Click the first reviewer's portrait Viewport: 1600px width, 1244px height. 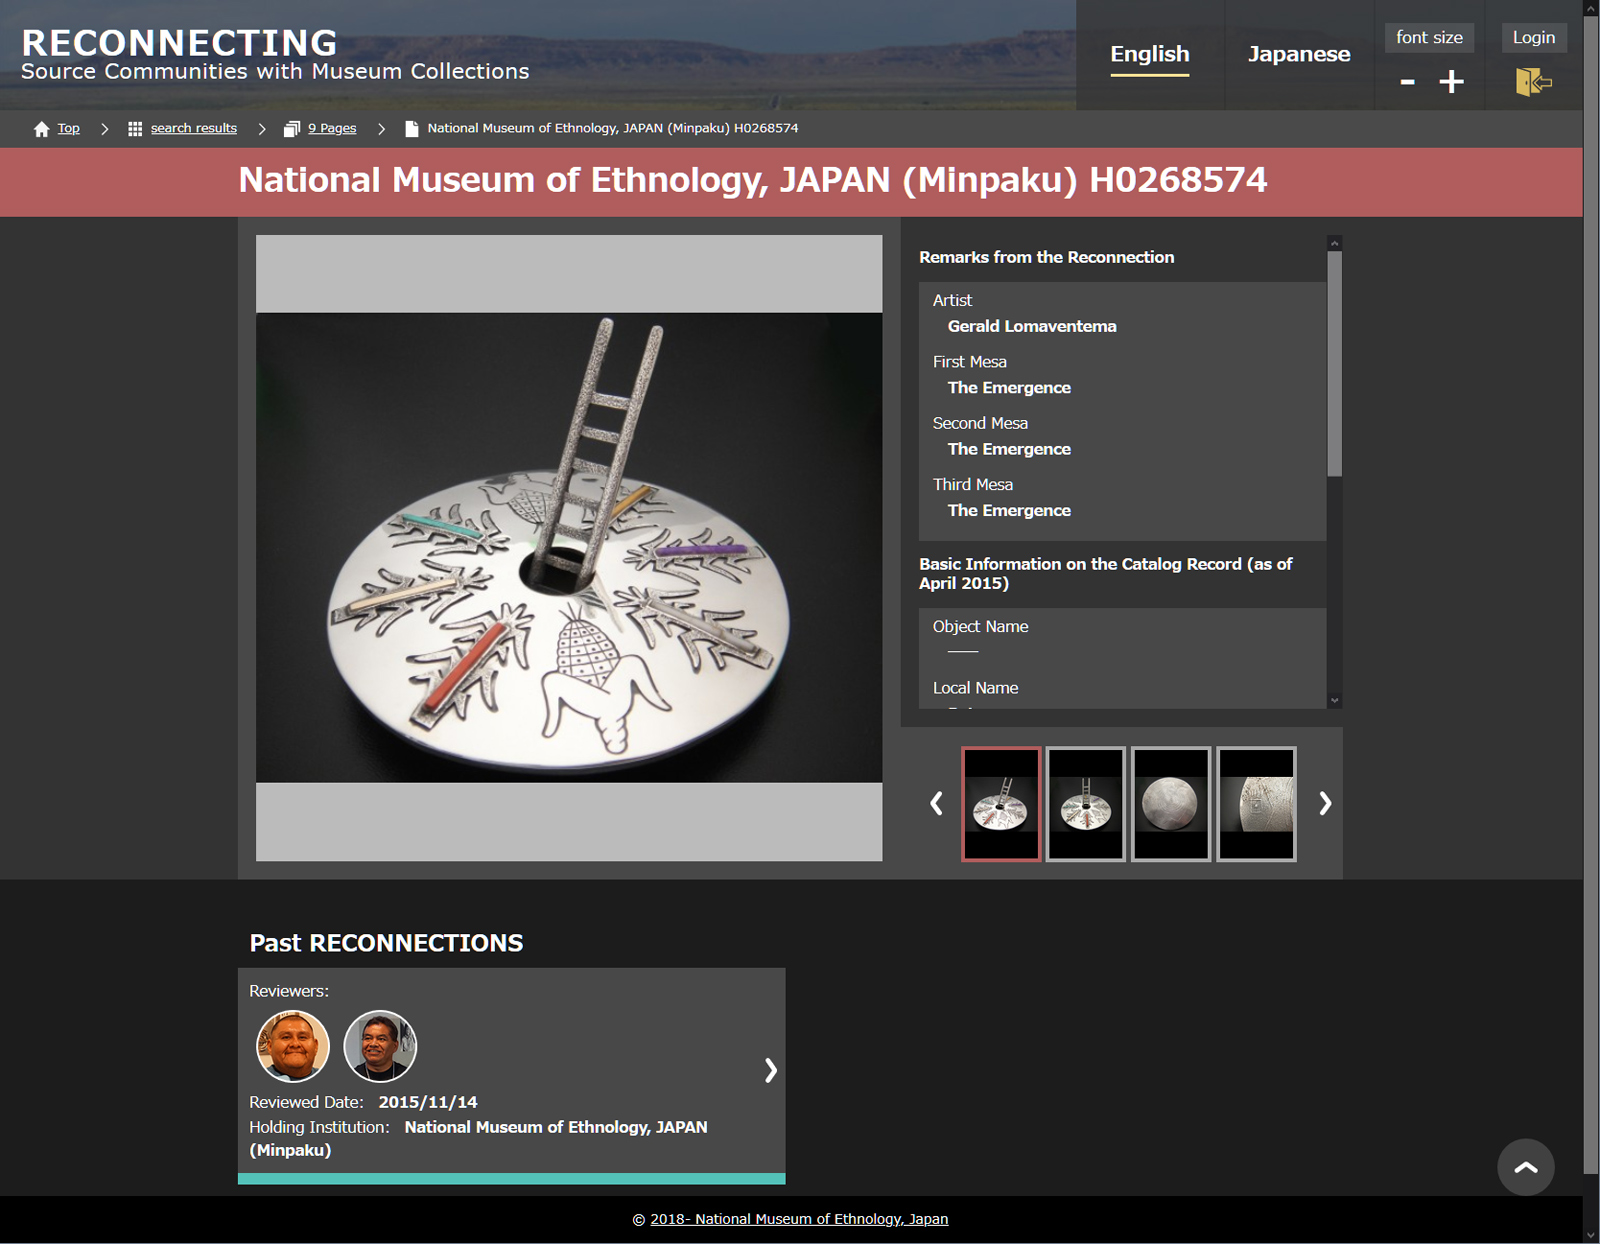tap(293, 1046)
